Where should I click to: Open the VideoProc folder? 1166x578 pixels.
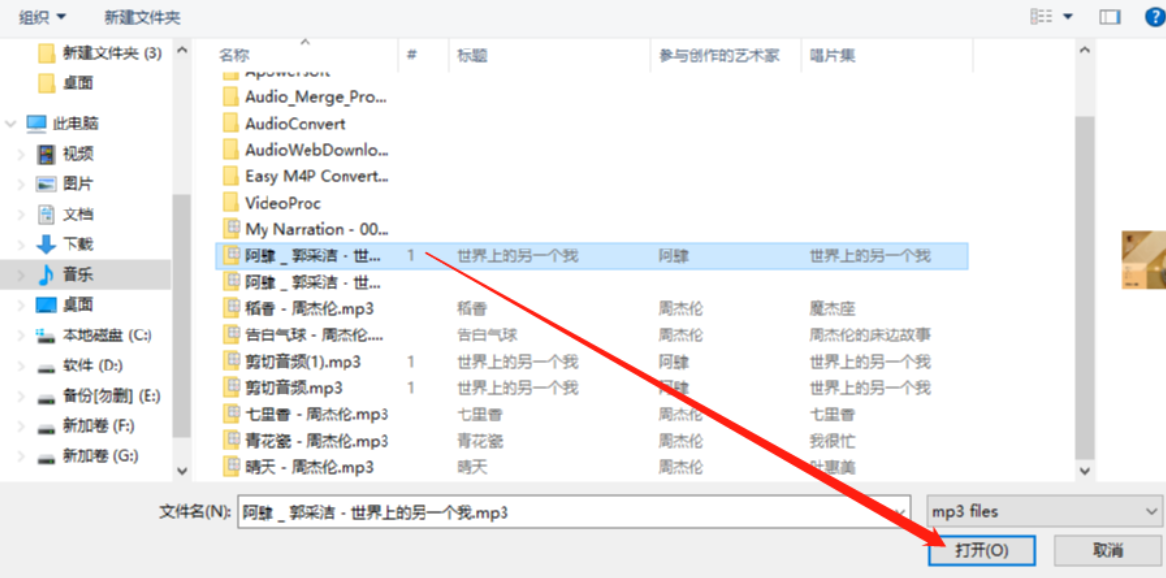(272, 202)
